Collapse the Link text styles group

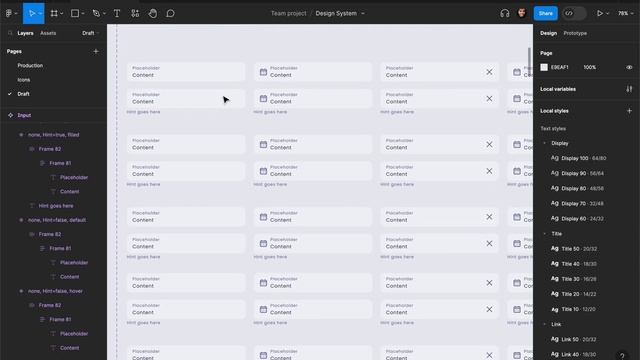[545, 324]
